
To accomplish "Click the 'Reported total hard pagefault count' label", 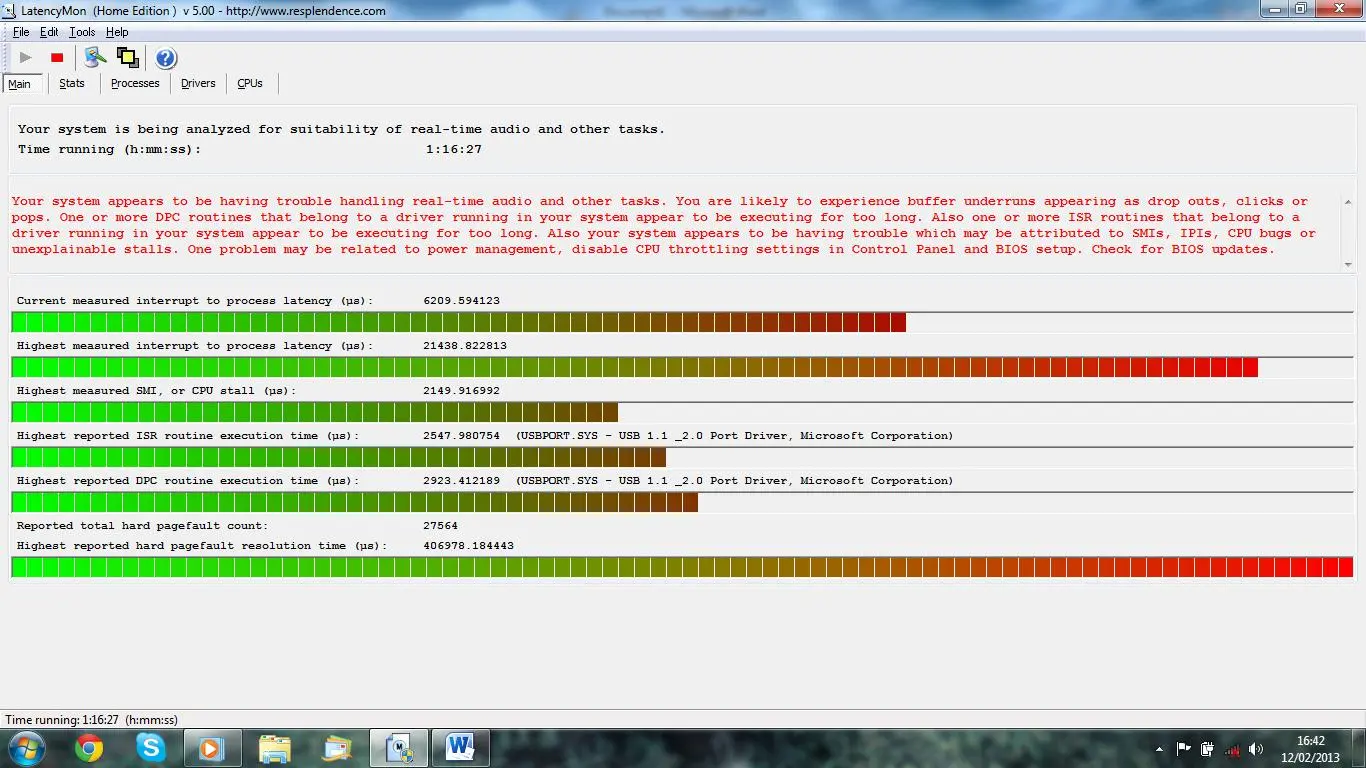I will click(142, 526).
